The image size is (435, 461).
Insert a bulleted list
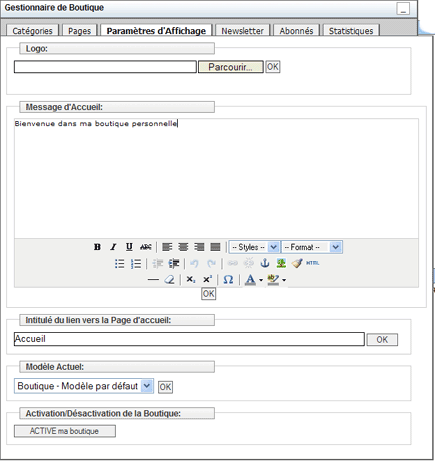point(119,264)
